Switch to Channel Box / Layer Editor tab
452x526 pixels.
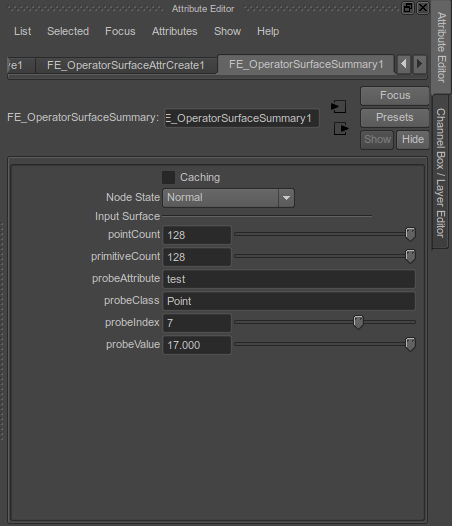click(441, 172)
